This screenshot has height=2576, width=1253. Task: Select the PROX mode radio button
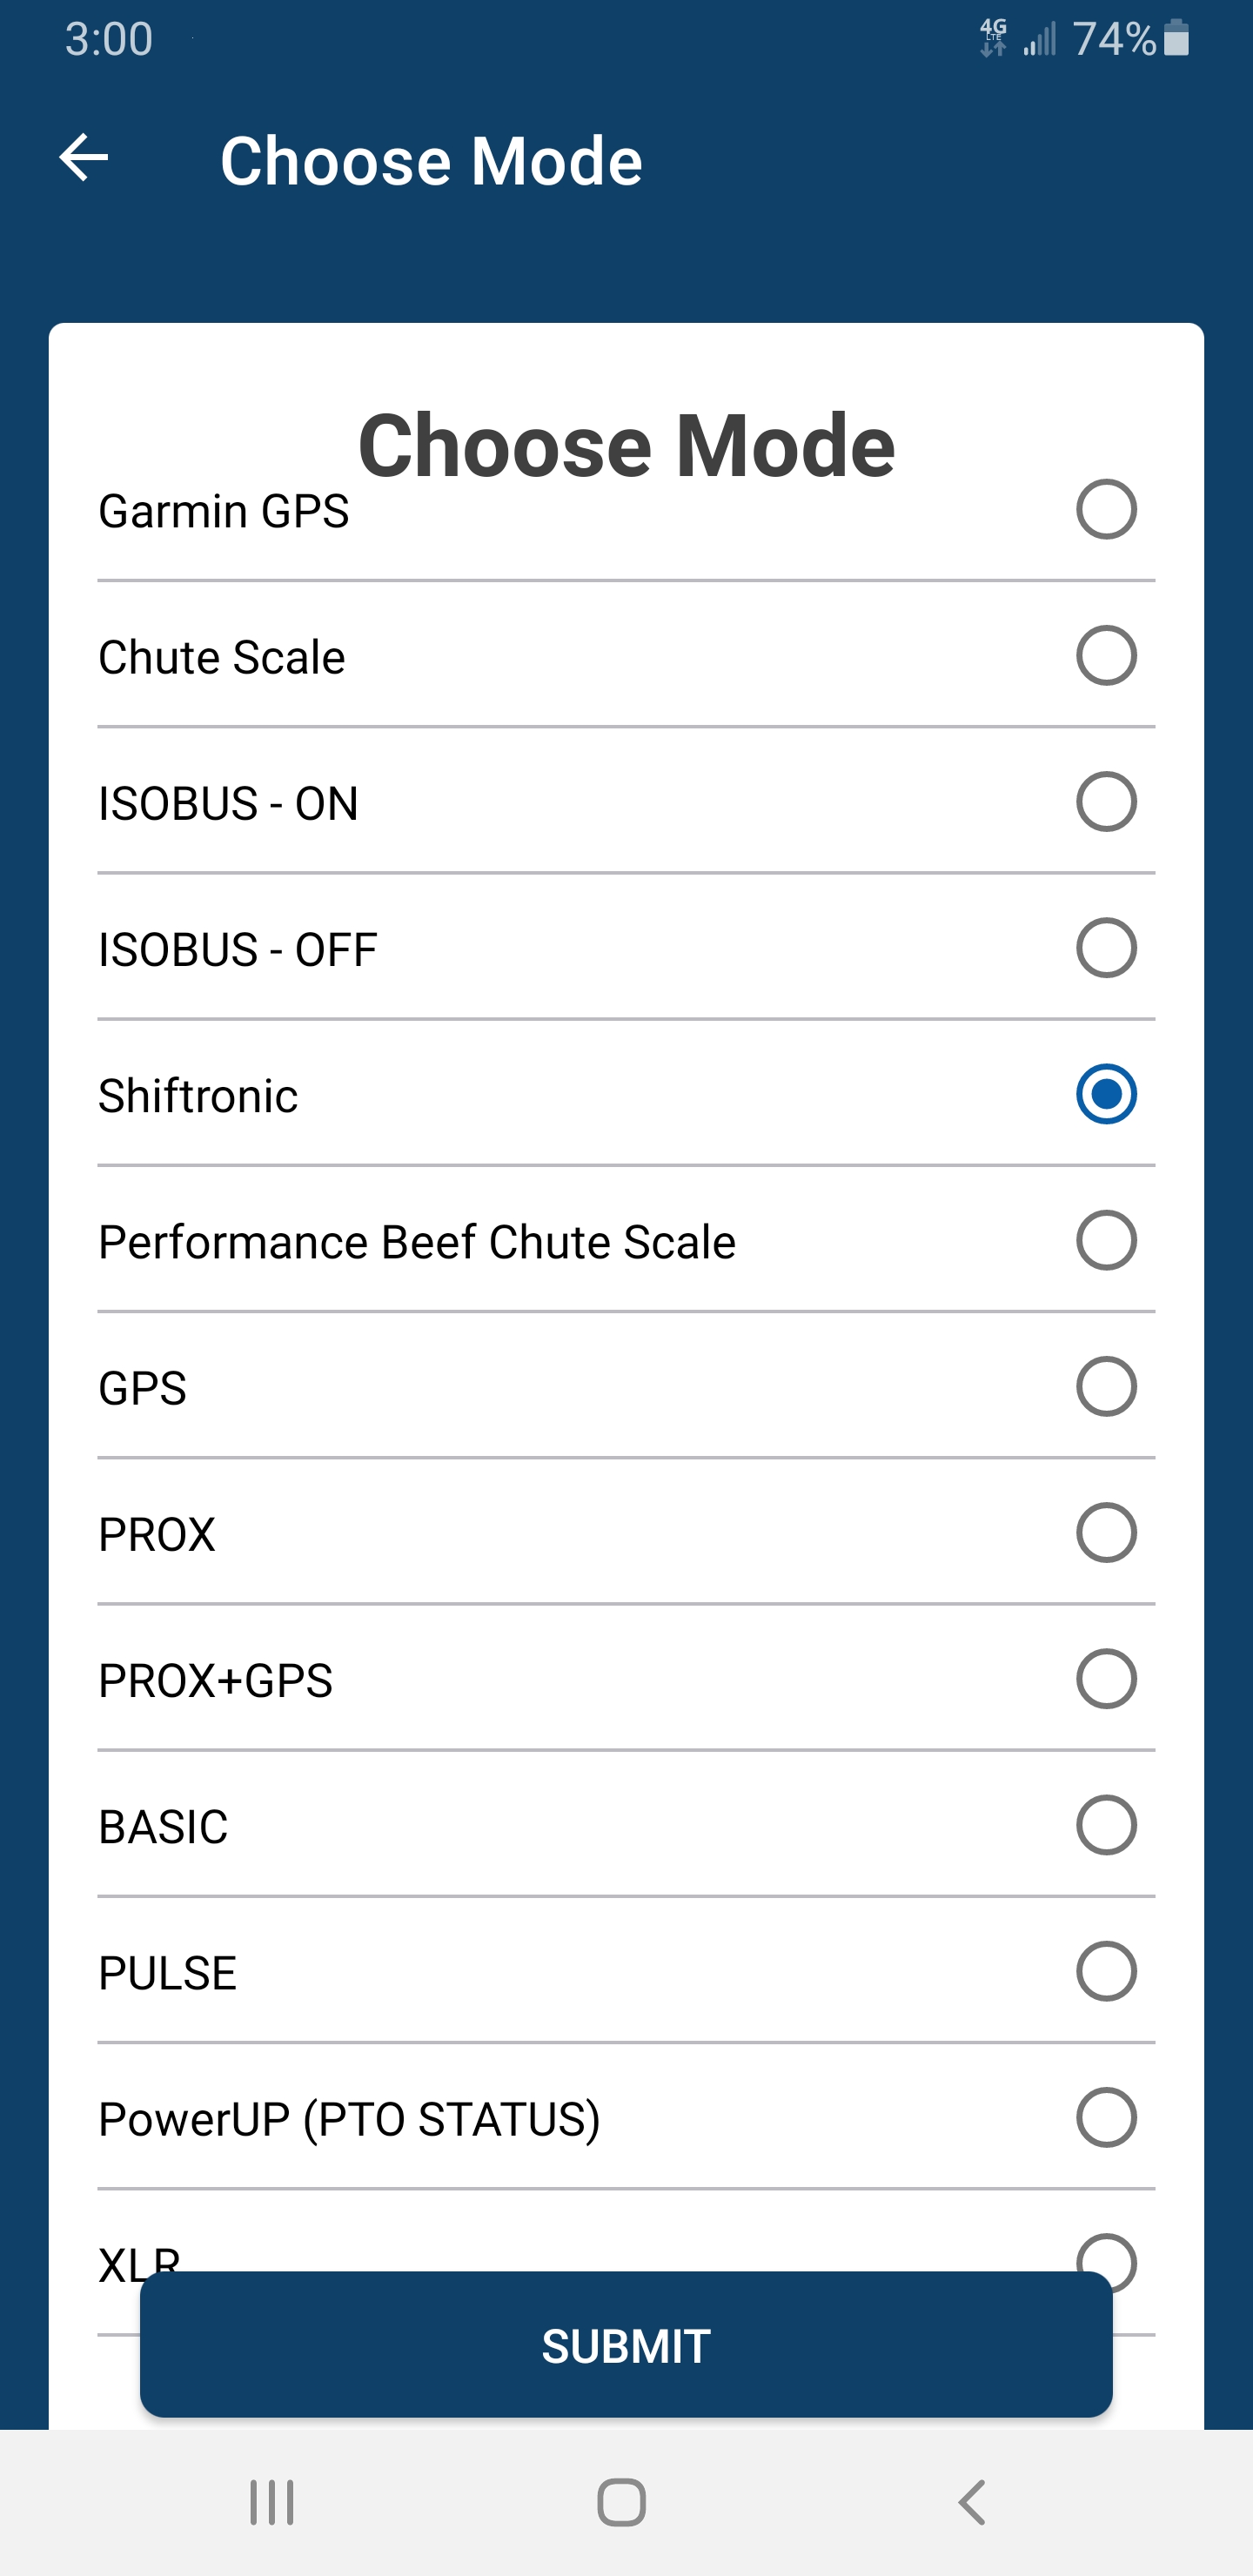tap(1105, 1532)
